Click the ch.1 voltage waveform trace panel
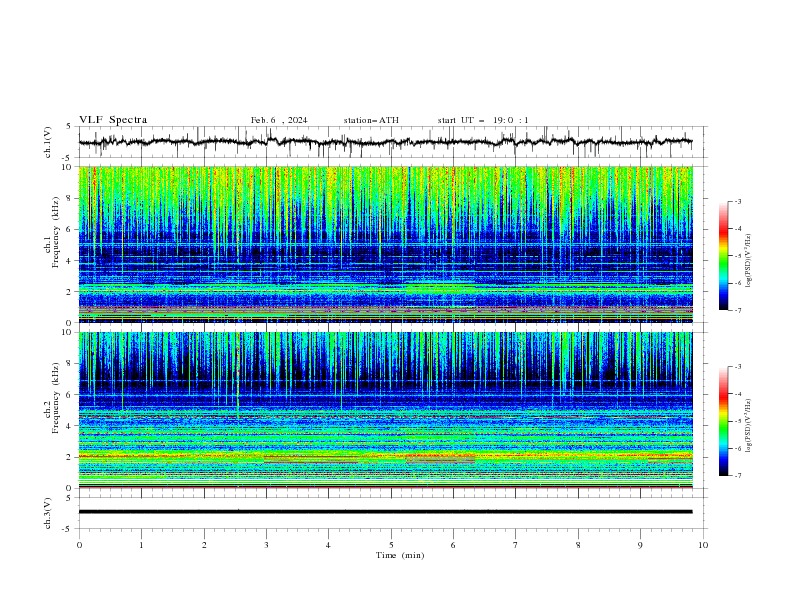 pyautogui.click(x=392, y=142)
